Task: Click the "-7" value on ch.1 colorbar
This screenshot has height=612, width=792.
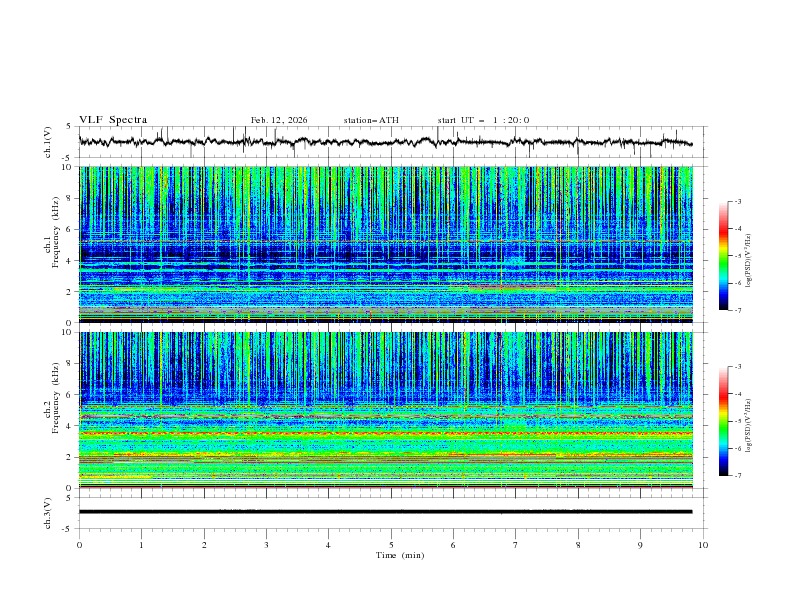Action: coord(738,310)
